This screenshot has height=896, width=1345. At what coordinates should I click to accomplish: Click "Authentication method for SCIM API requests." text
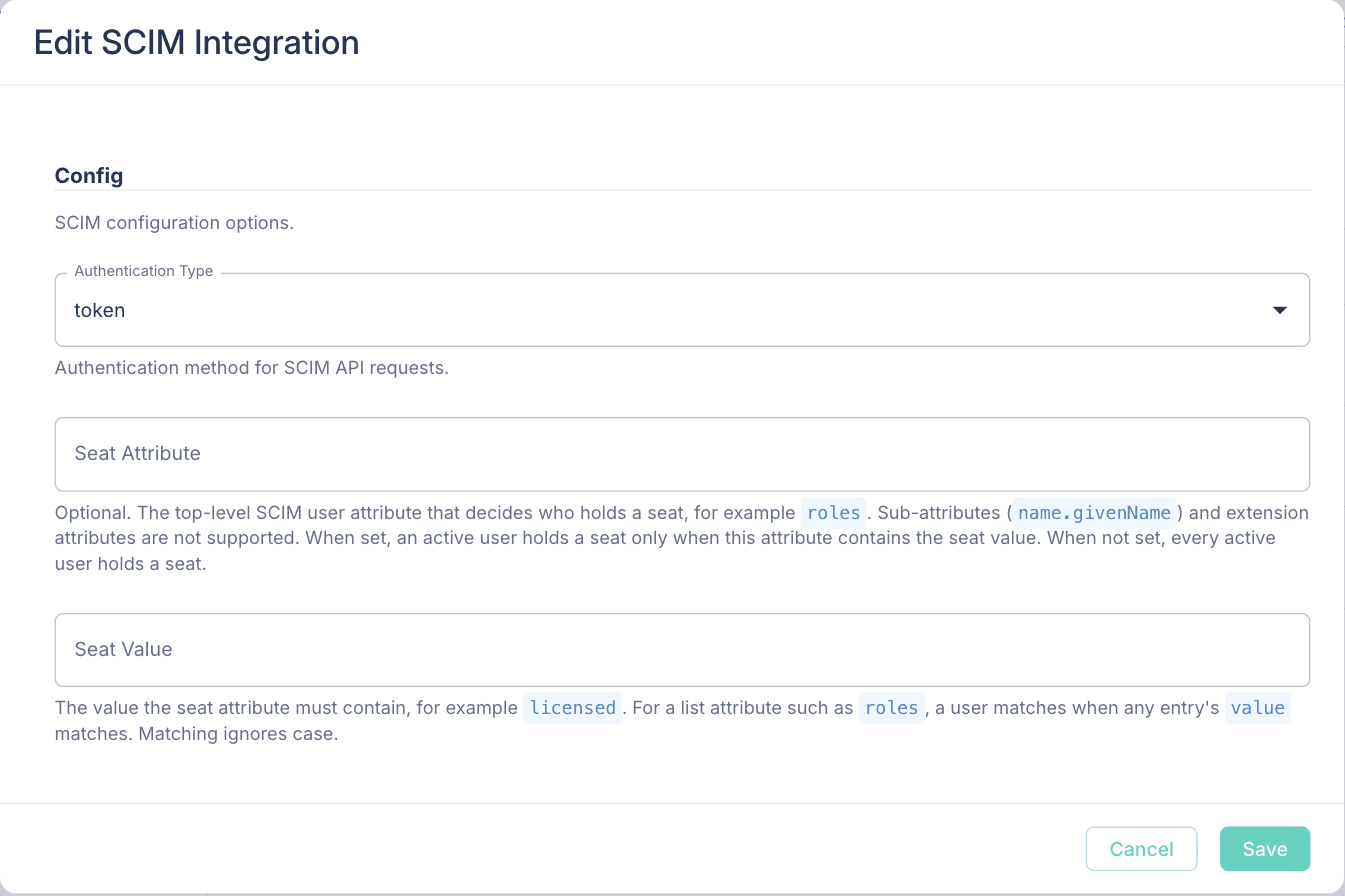(252, 367)
